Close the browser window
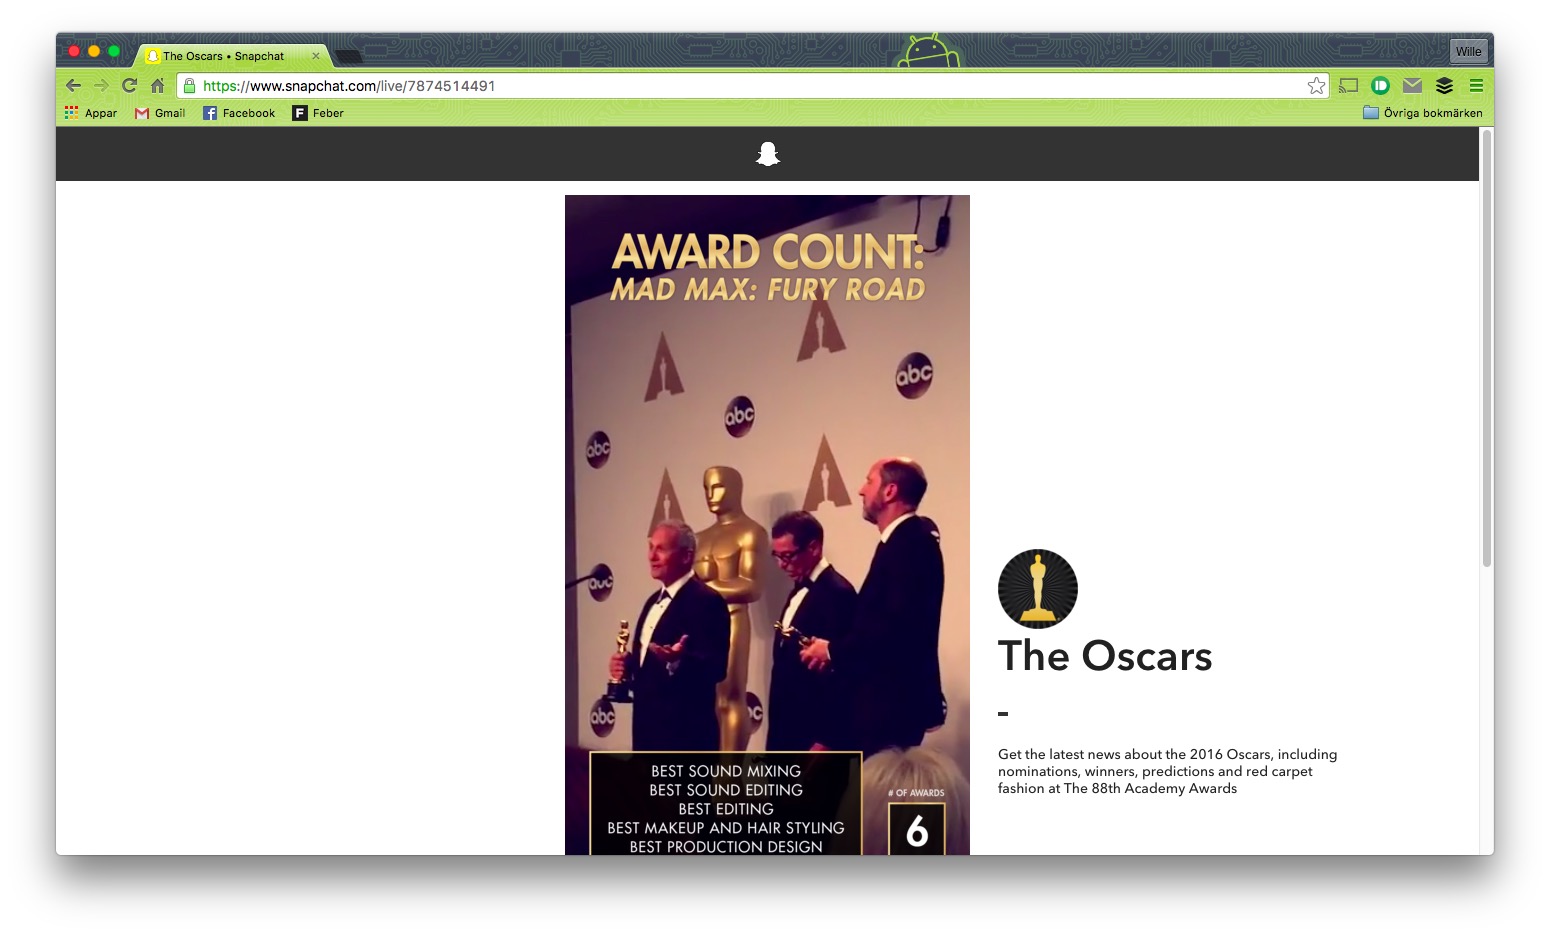The width and height of the screenshot is (1550, 935). [74, 51]
